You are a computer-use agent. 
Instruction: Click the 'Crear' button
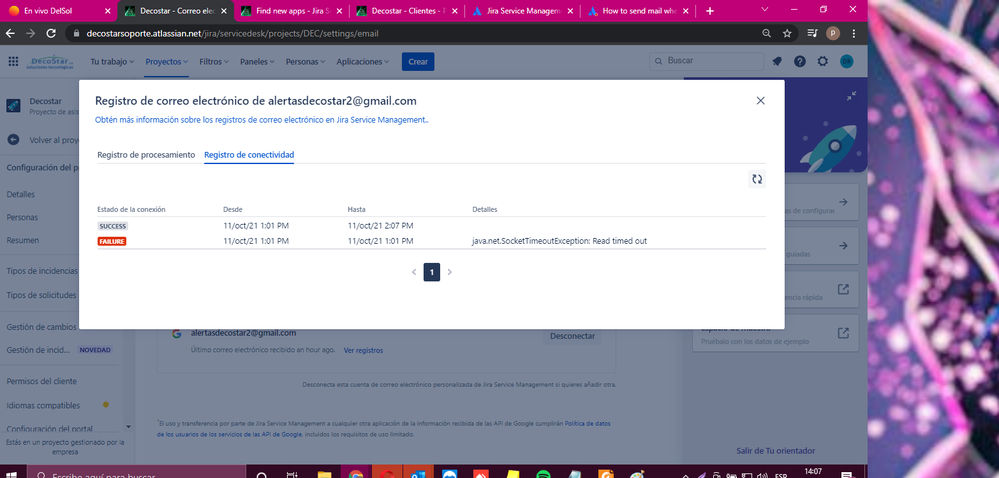pos(418,62)
